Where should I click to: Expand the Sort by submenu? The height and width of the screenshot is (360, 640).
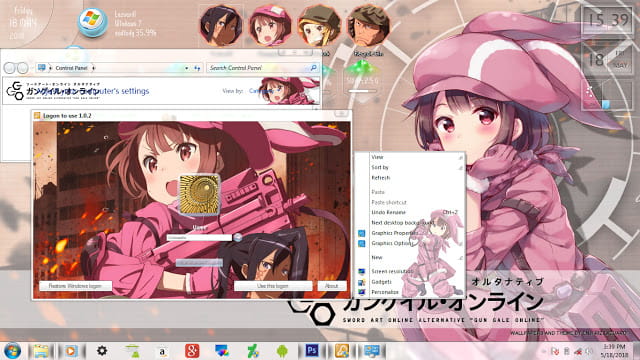460,167
